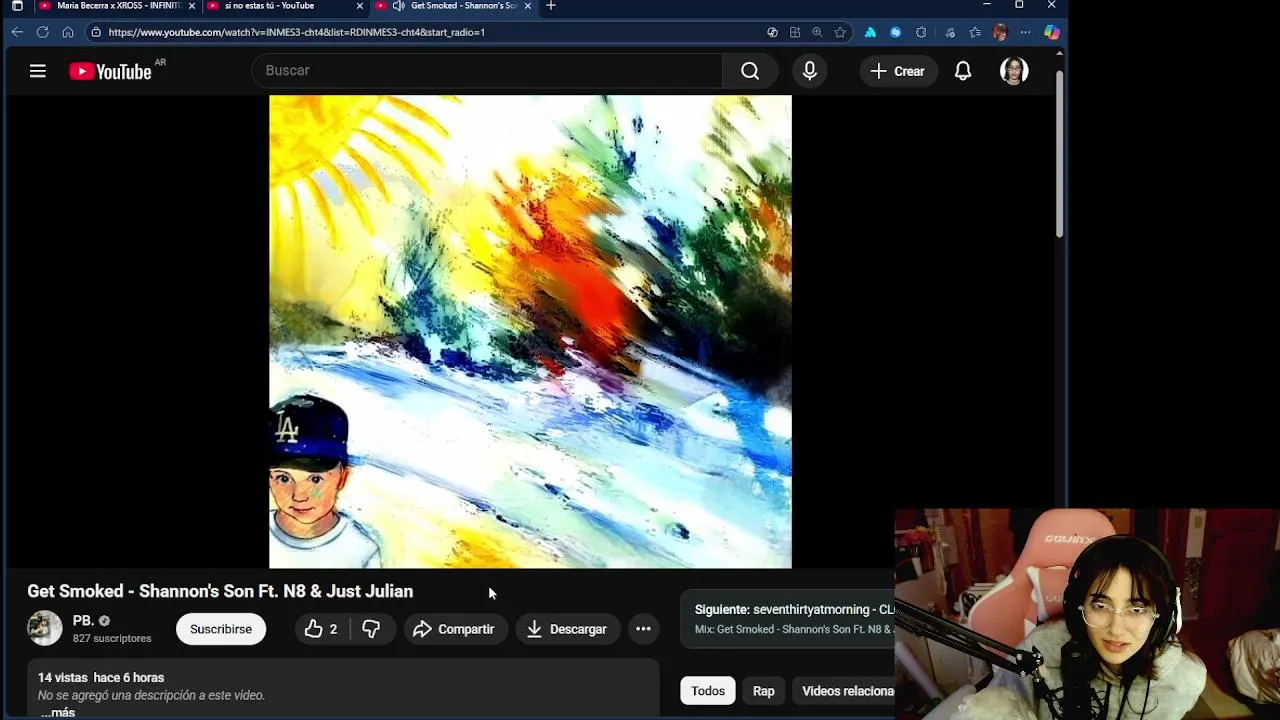The height and width of the screenshot is (720, 1280).
Task: Click the '14 vistas hace 6 horas' text
Action: point(101,678)
